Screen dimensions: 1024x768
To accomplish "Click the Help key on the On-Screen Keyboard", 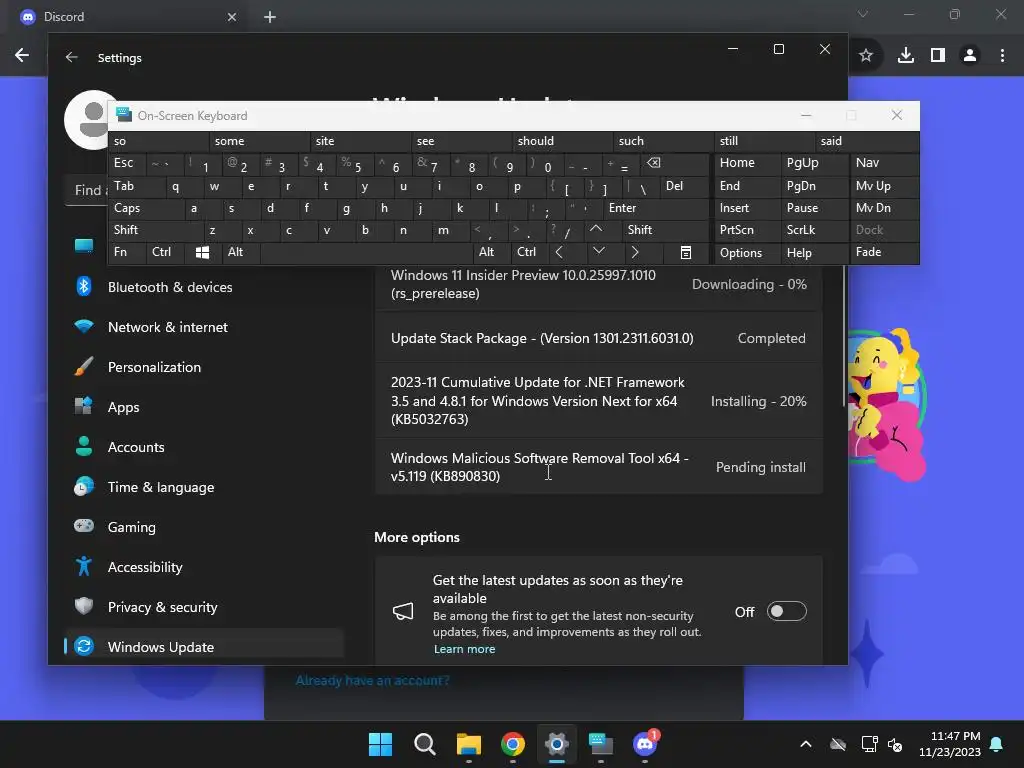I will [813, 253].
